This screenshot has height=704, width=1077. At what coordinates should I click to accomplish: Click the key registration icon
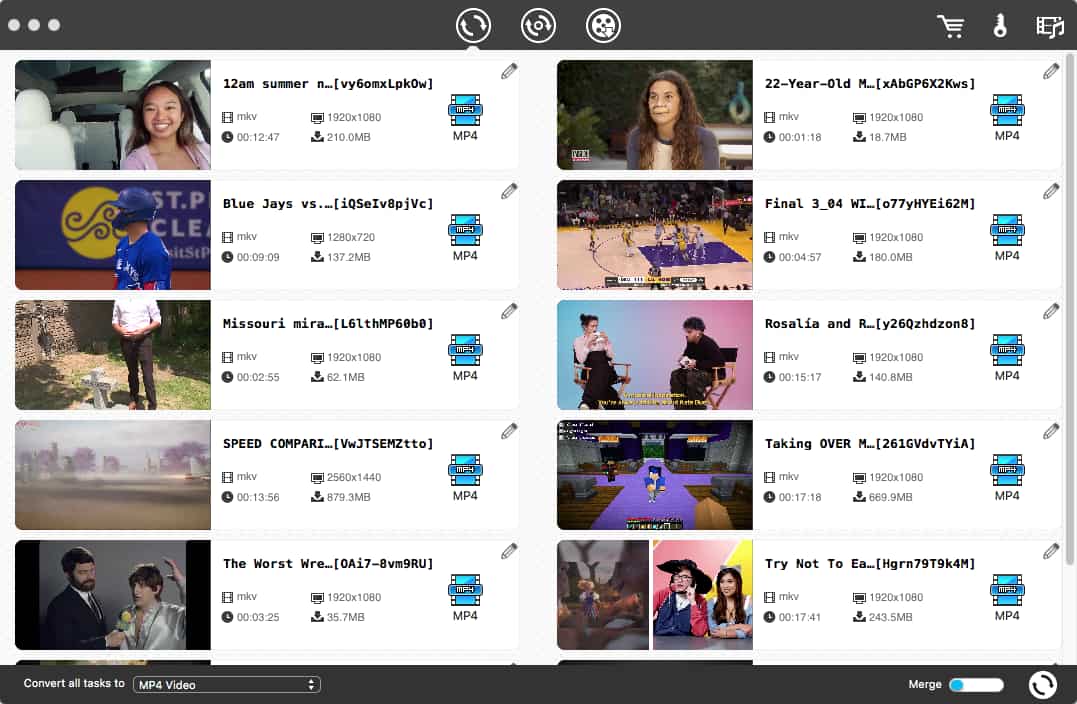pyautogui.click(x=1000, y=27)
